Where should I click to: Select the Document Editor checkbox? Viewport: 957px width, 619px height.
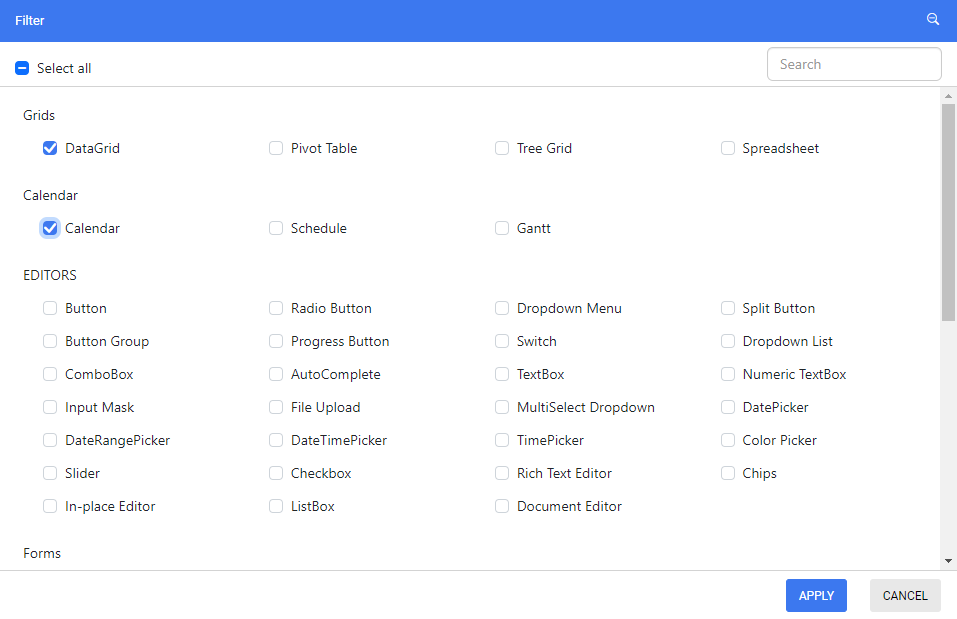[502, 506]
